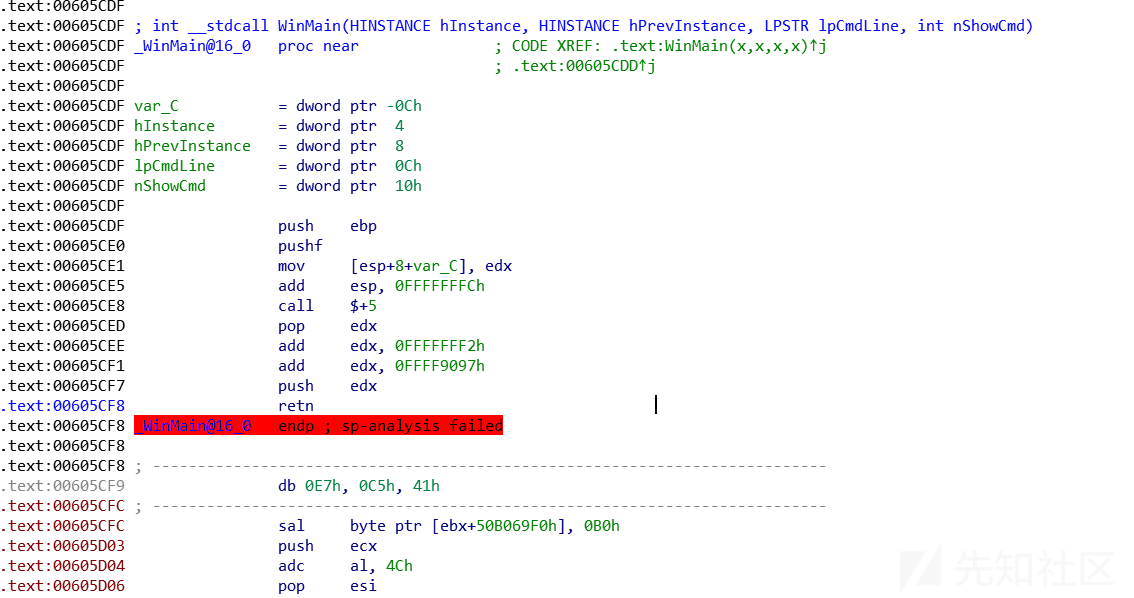Select the db 0E7h, 0C5h, 41h data line

coord(359,486)
